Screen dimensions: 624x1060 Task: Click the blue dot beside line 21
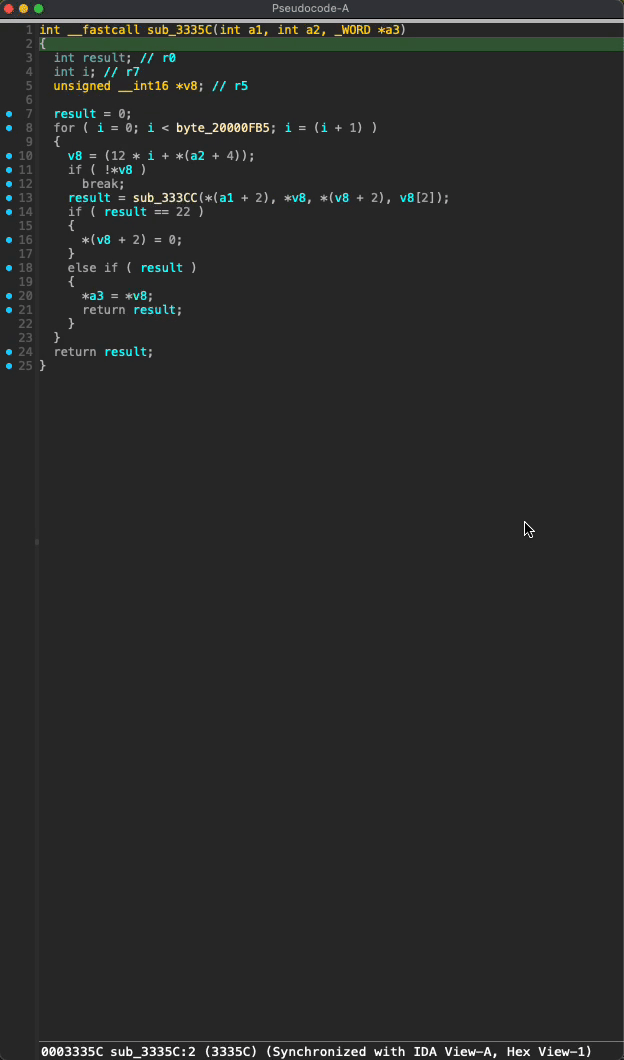pos(9,310)
